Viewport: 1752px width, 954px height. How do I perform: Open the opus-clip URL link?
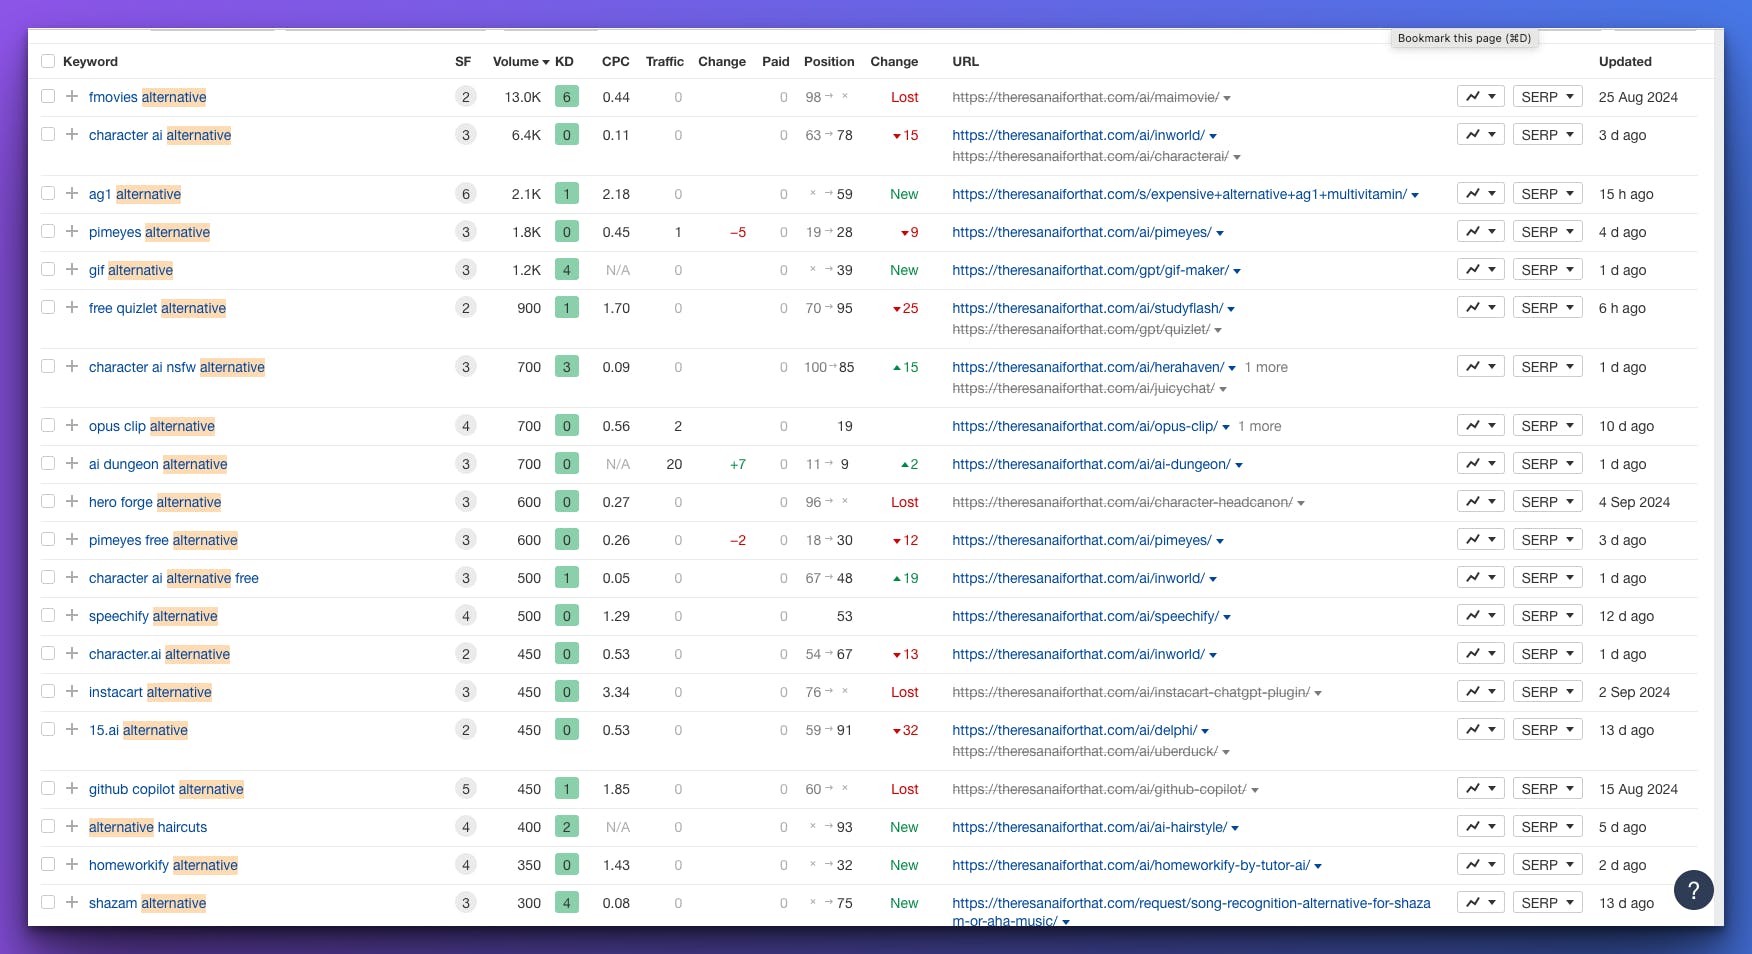1085,426
